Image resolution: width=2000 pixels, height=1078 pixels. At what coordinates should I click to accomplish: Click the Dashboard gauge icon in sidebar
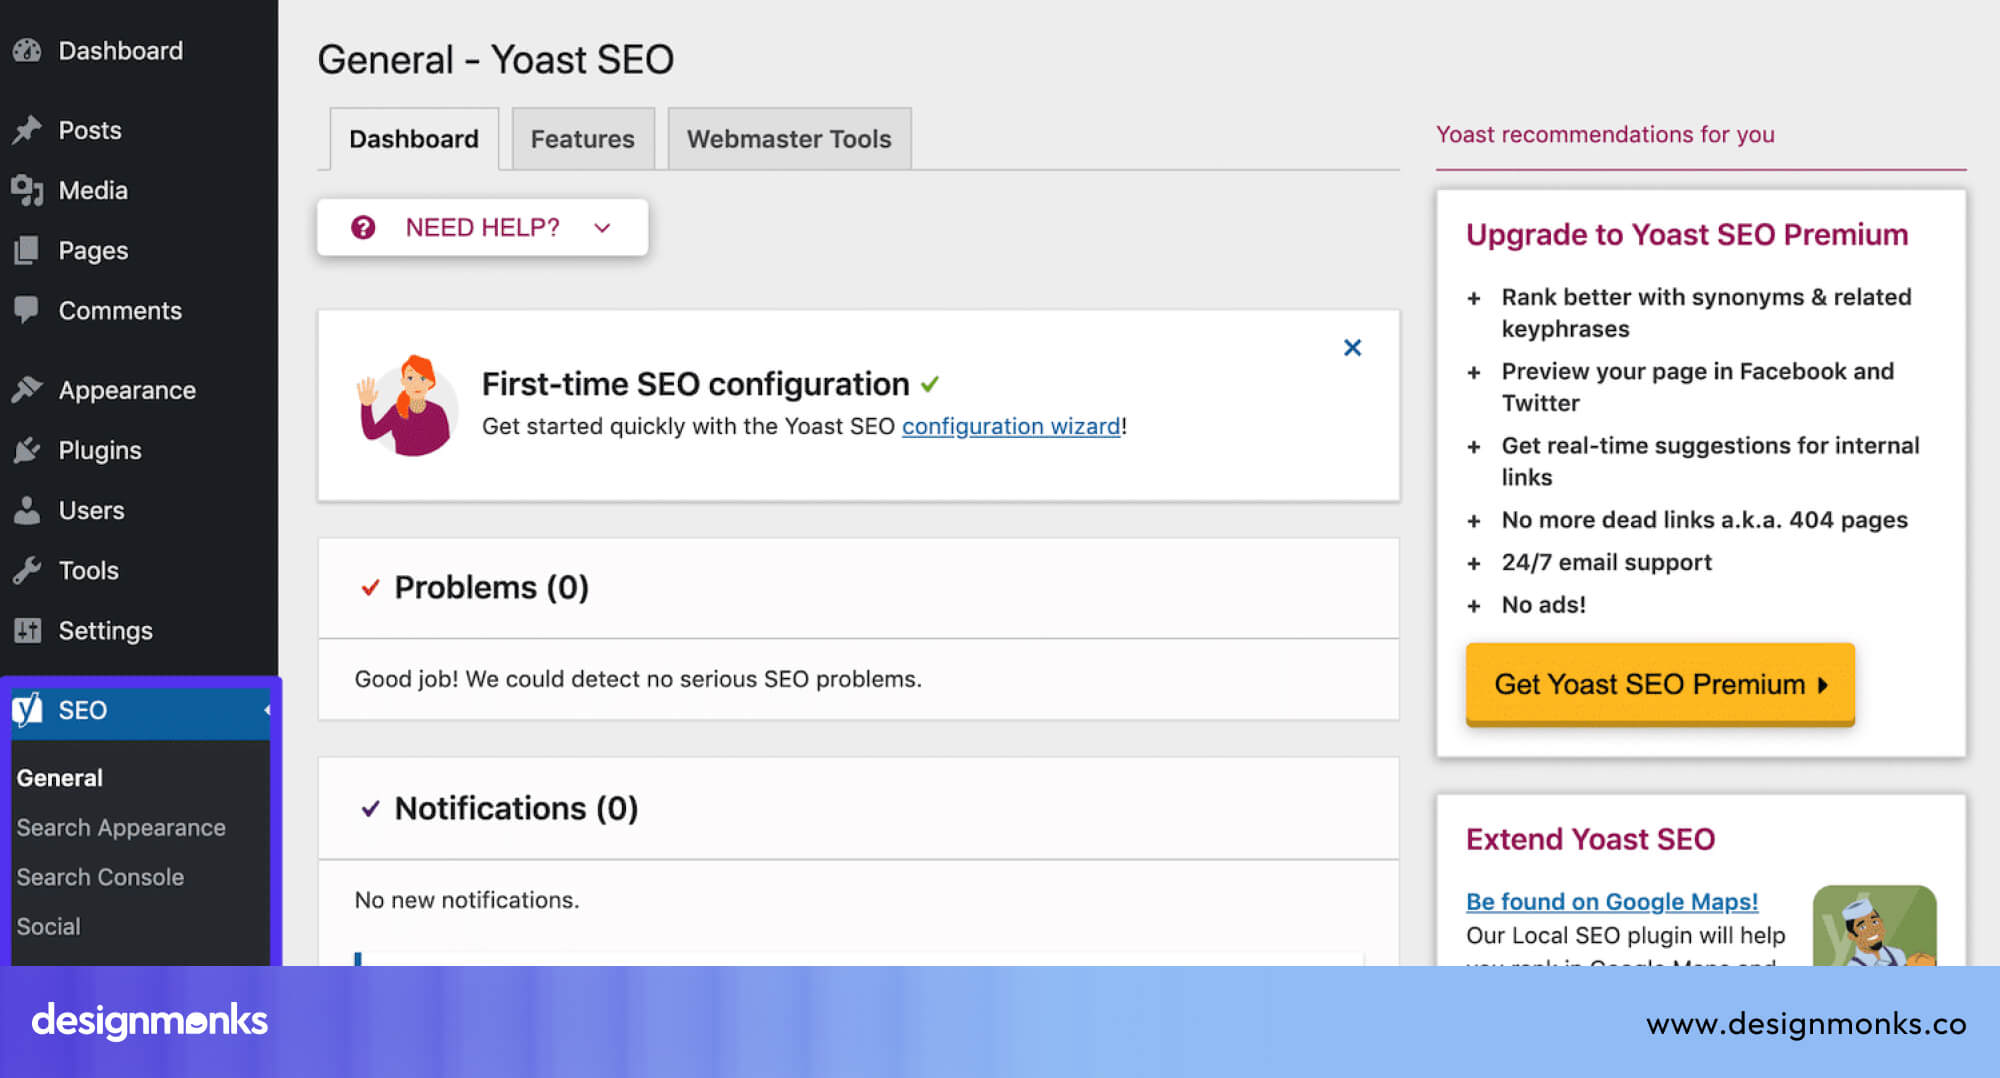point(28,50)
